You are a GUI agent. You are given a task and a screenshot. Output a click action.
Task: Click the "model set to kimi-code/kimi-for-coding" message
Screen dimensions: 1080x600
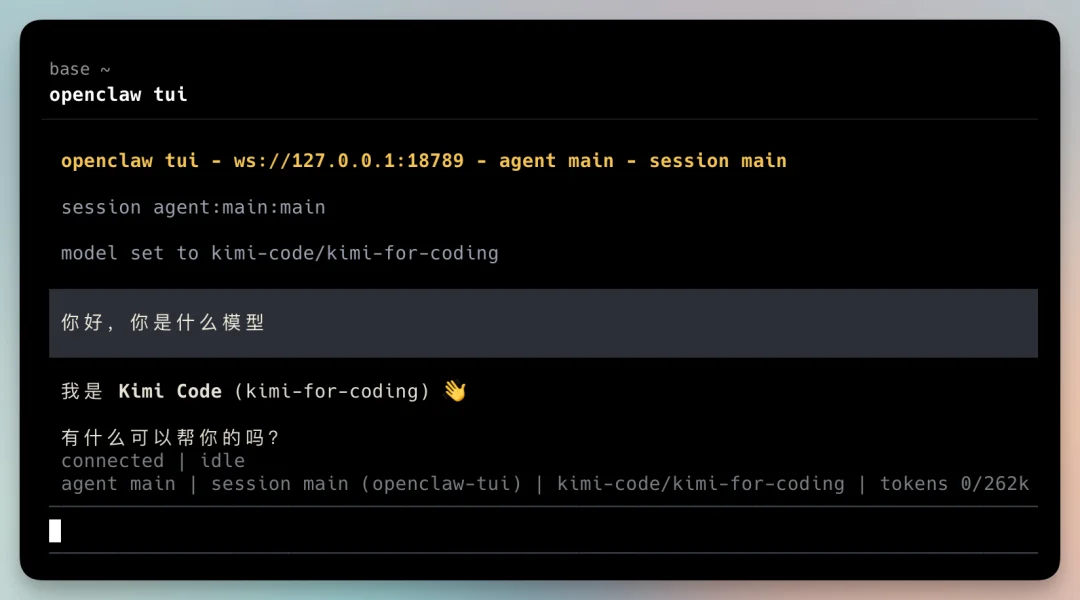click(x=279, y=253)
